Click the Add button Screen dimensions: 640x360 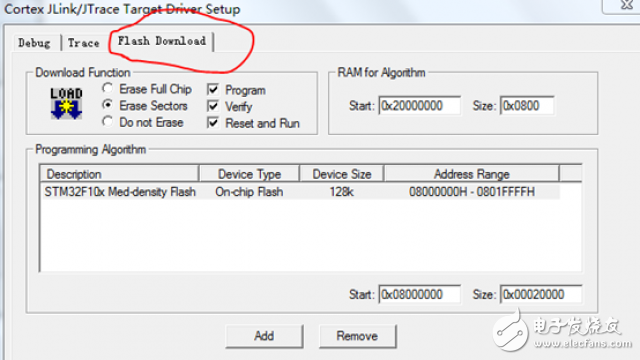click(x=264, y=336)
